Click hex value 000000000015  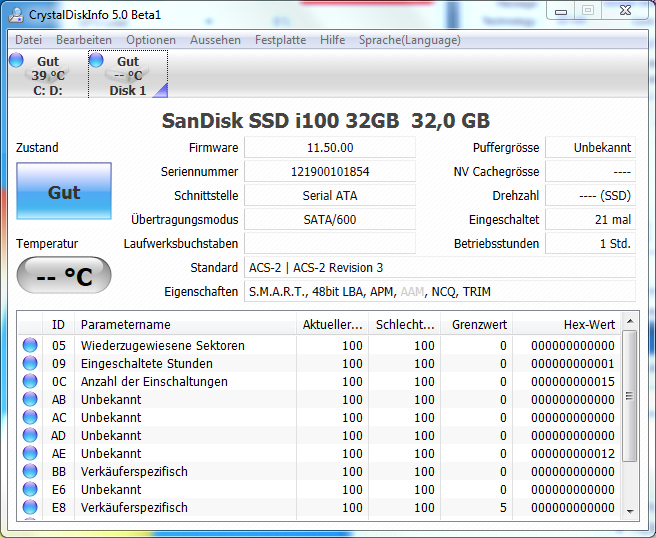(x=573, y=382)
